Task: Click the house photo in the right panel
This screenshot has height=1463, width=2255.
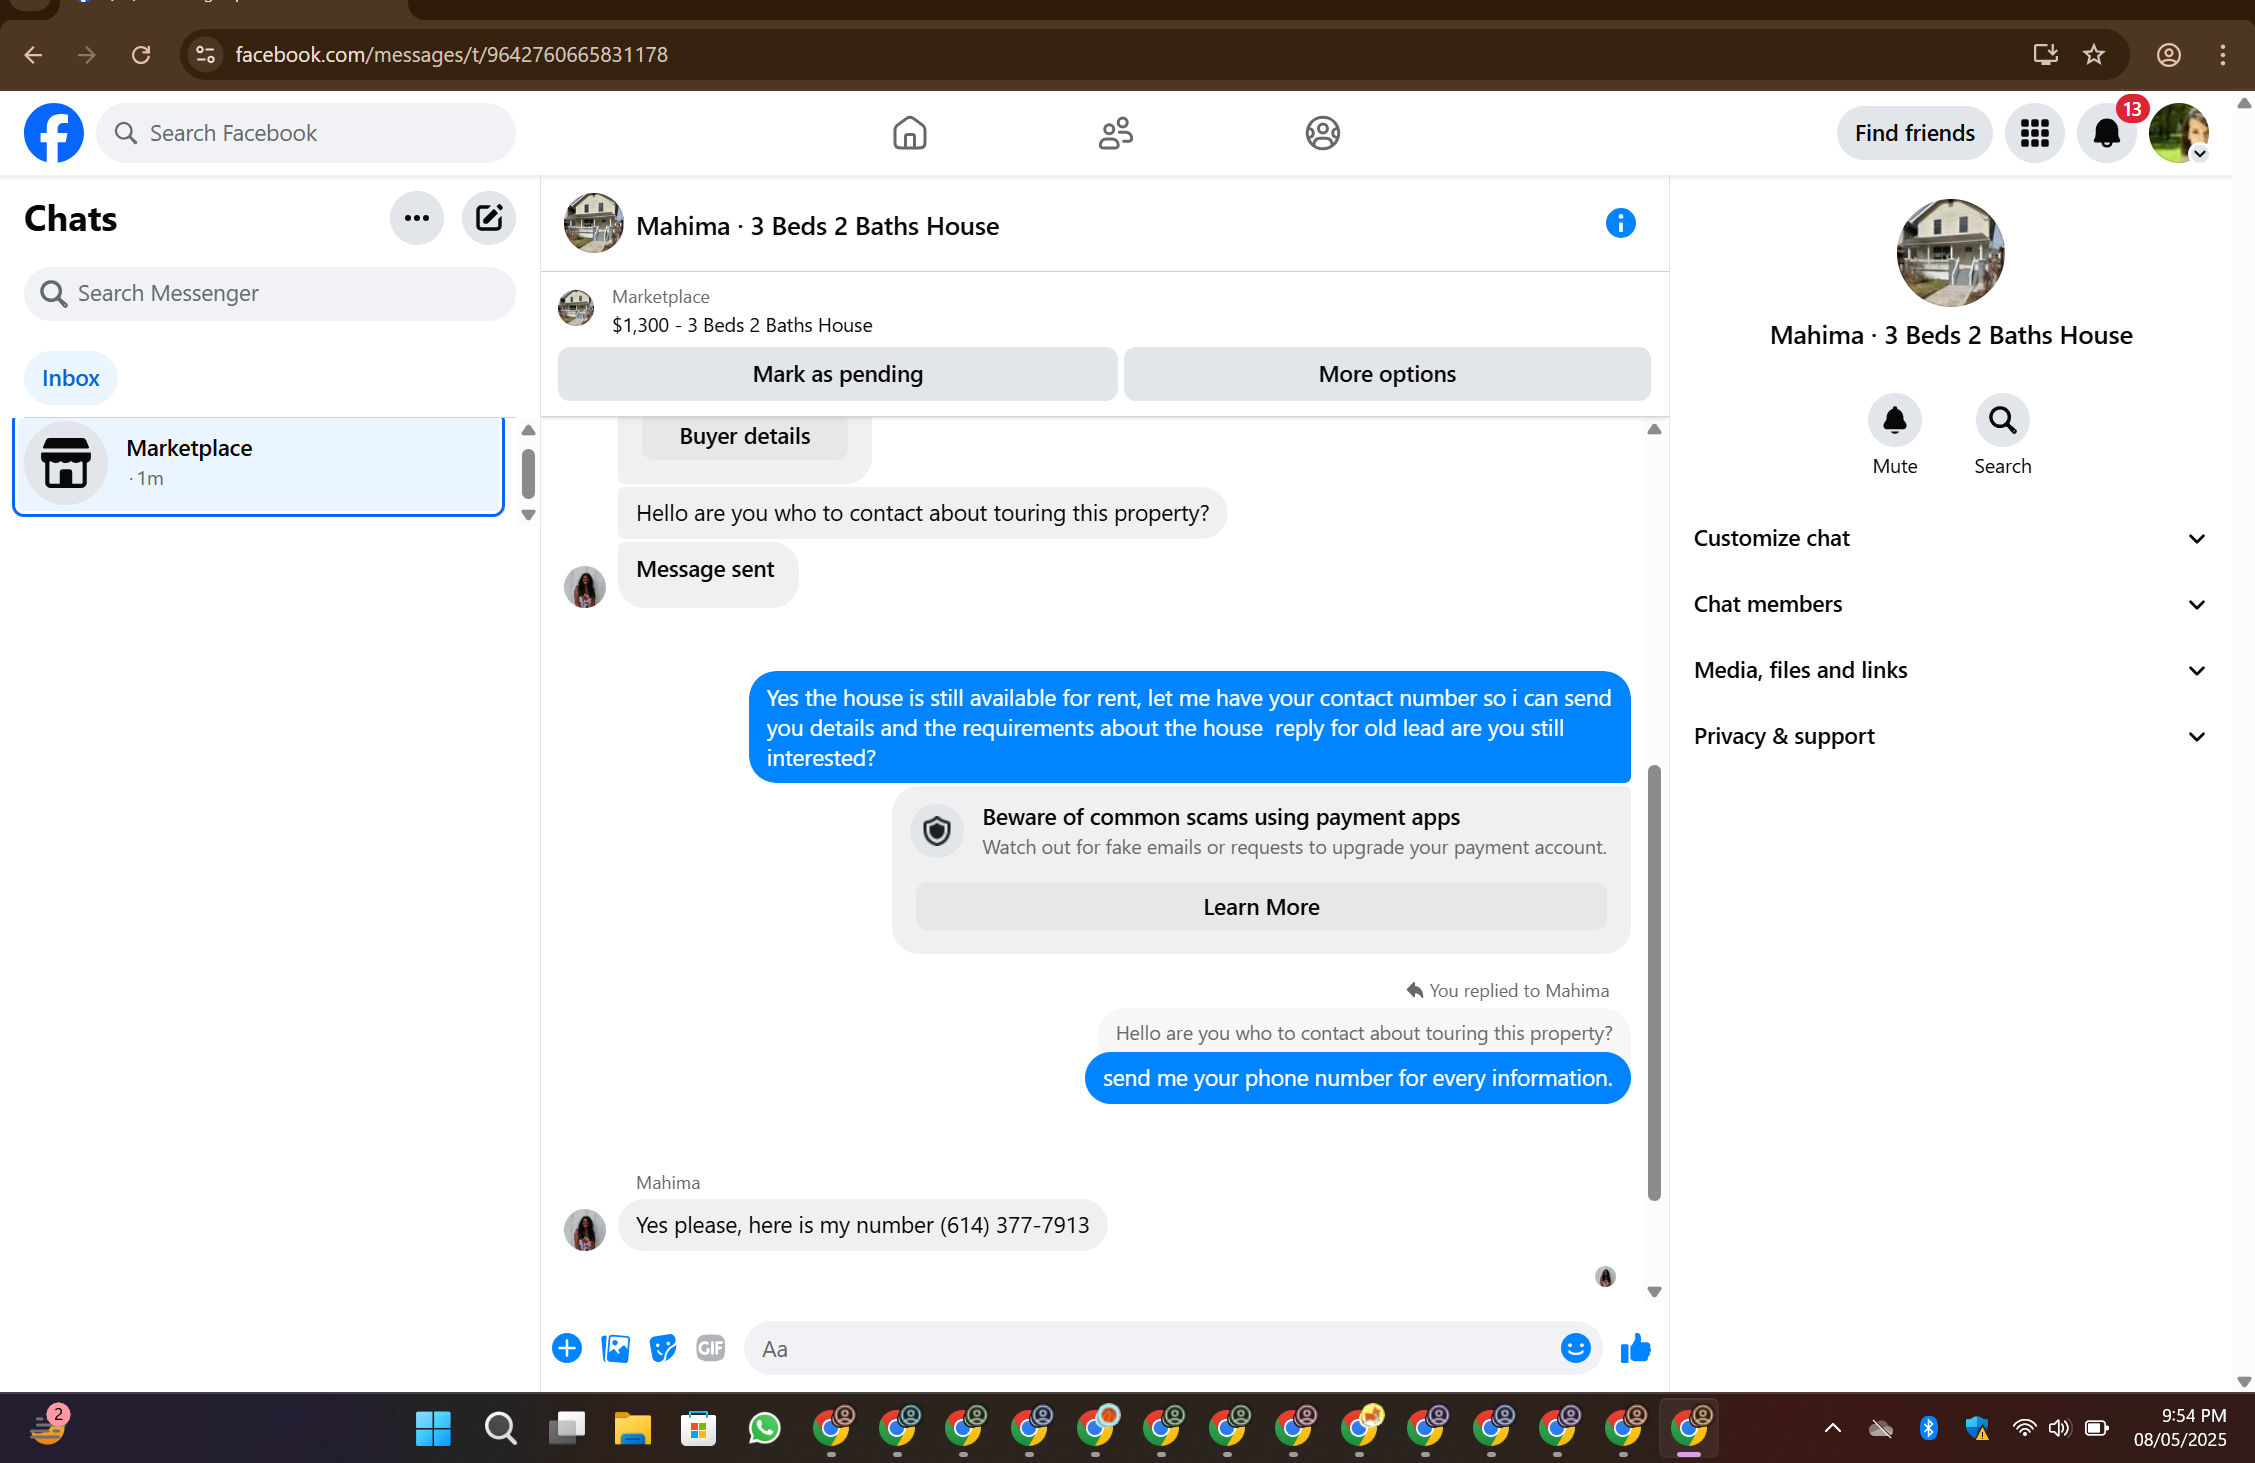Action: click(x=1950, y=252)
